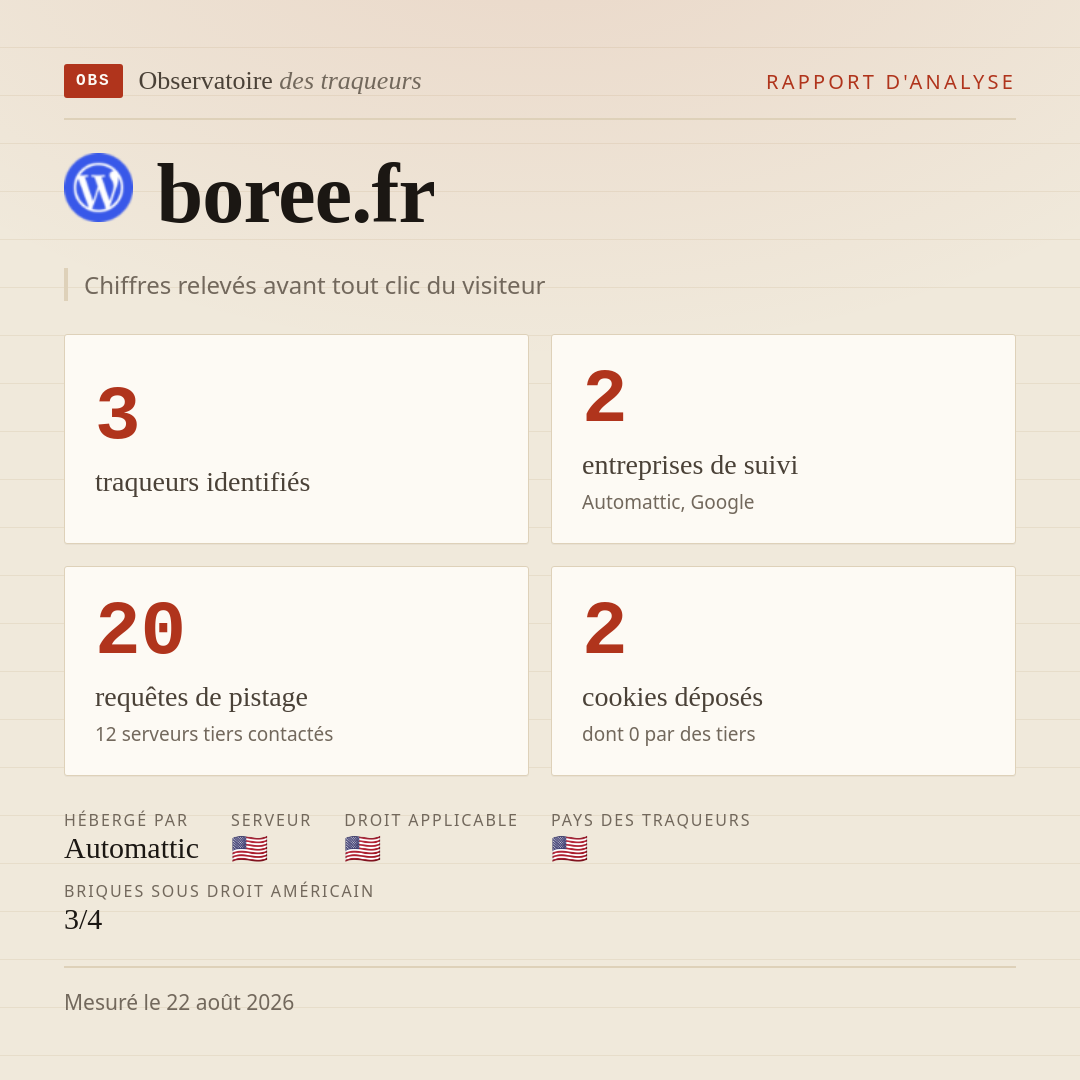The image size is (1080, 1080).
Task: Click the 'Serveur' label
Action: pyautogui.click(x=271, y=820)
